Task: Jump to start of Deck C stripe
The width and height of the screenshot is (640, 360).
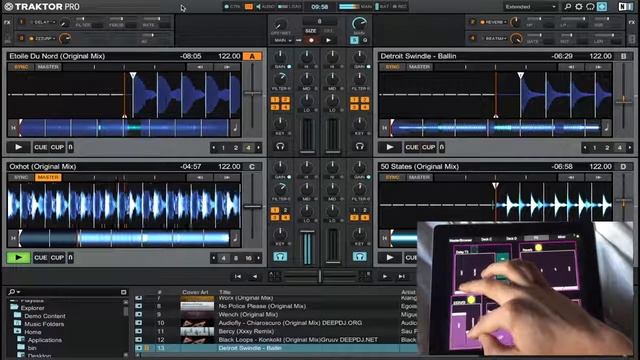Action: tap(13, 238)
